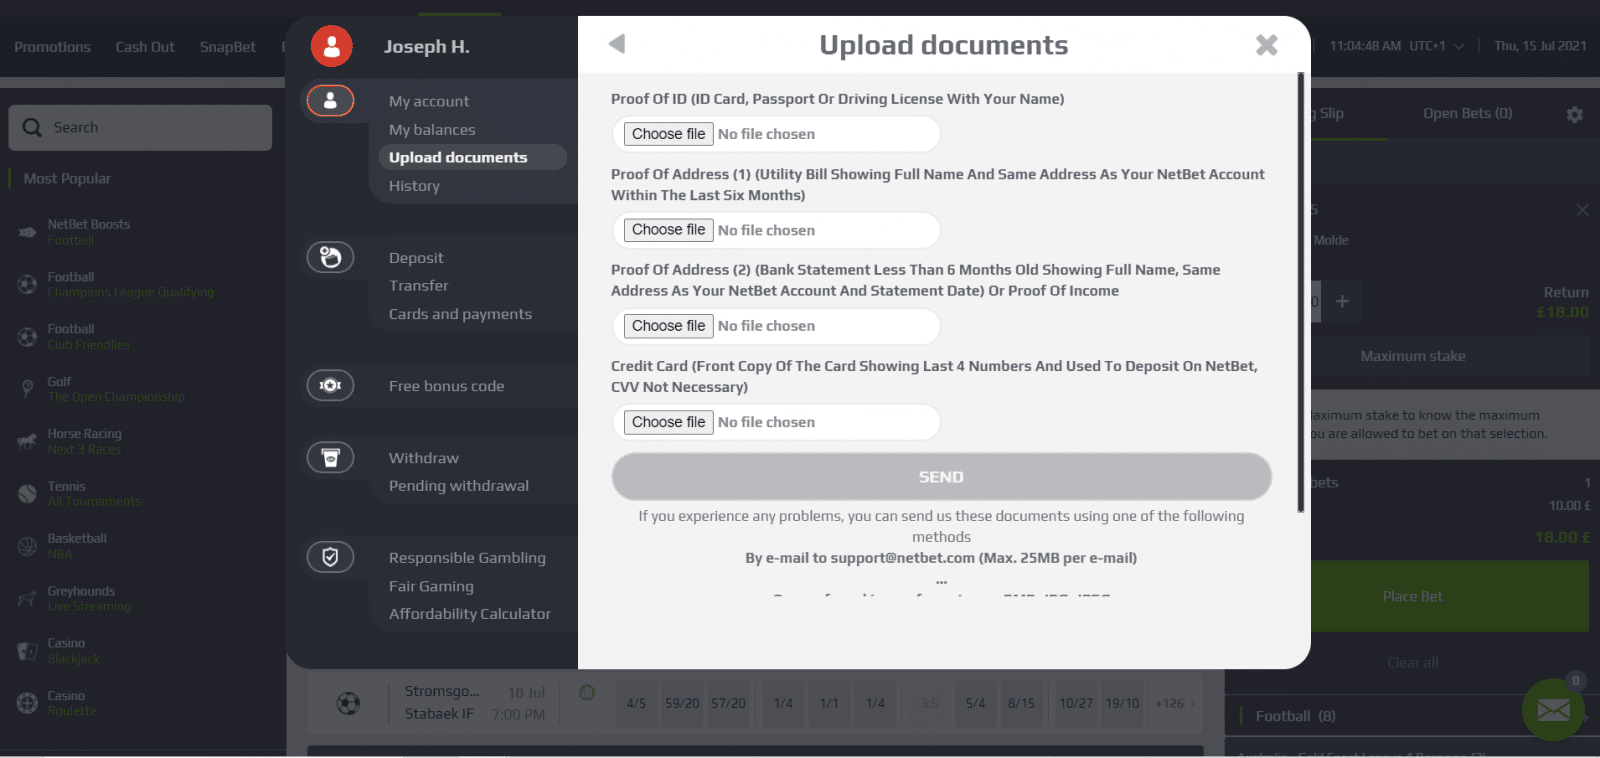This screenshot has height=758, width=1600.
Task: Open the bet slip settings gear
Action: pos(1574,115)
